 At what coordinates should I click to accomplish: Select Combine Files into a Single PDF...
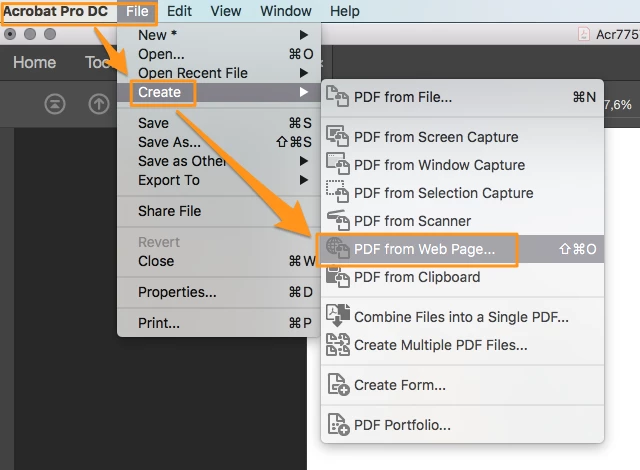[462, 317]
